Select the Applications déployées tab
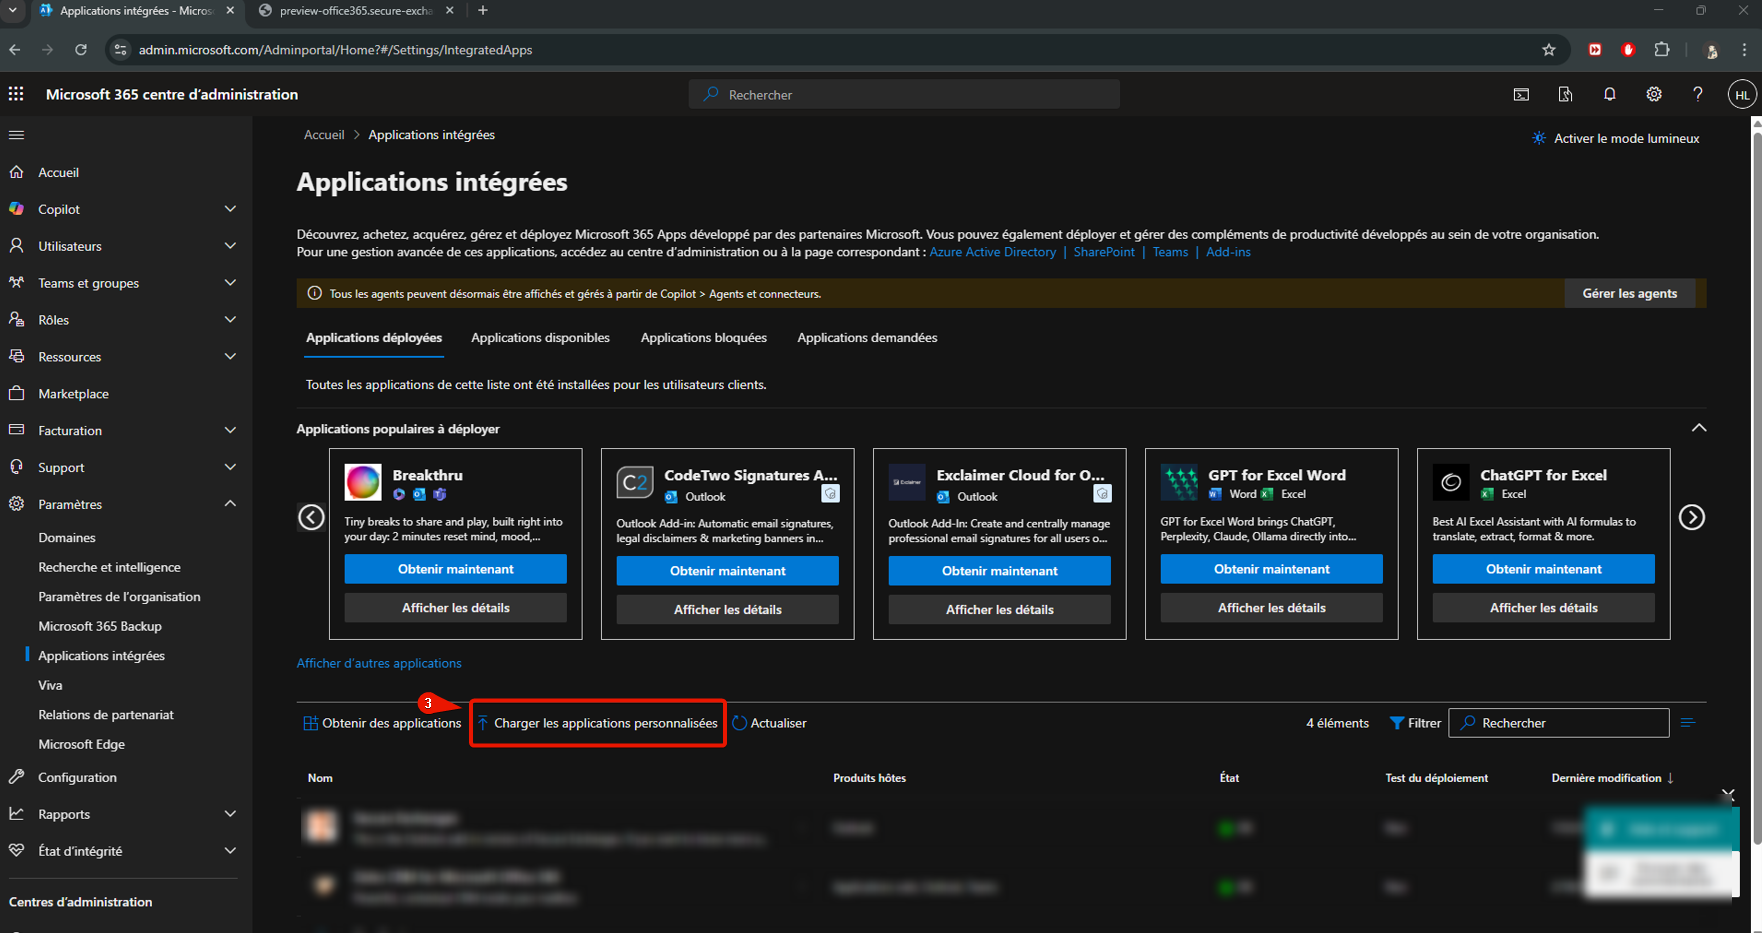The height and width of the screenshot is (933, 1762). tap(374, 338)
